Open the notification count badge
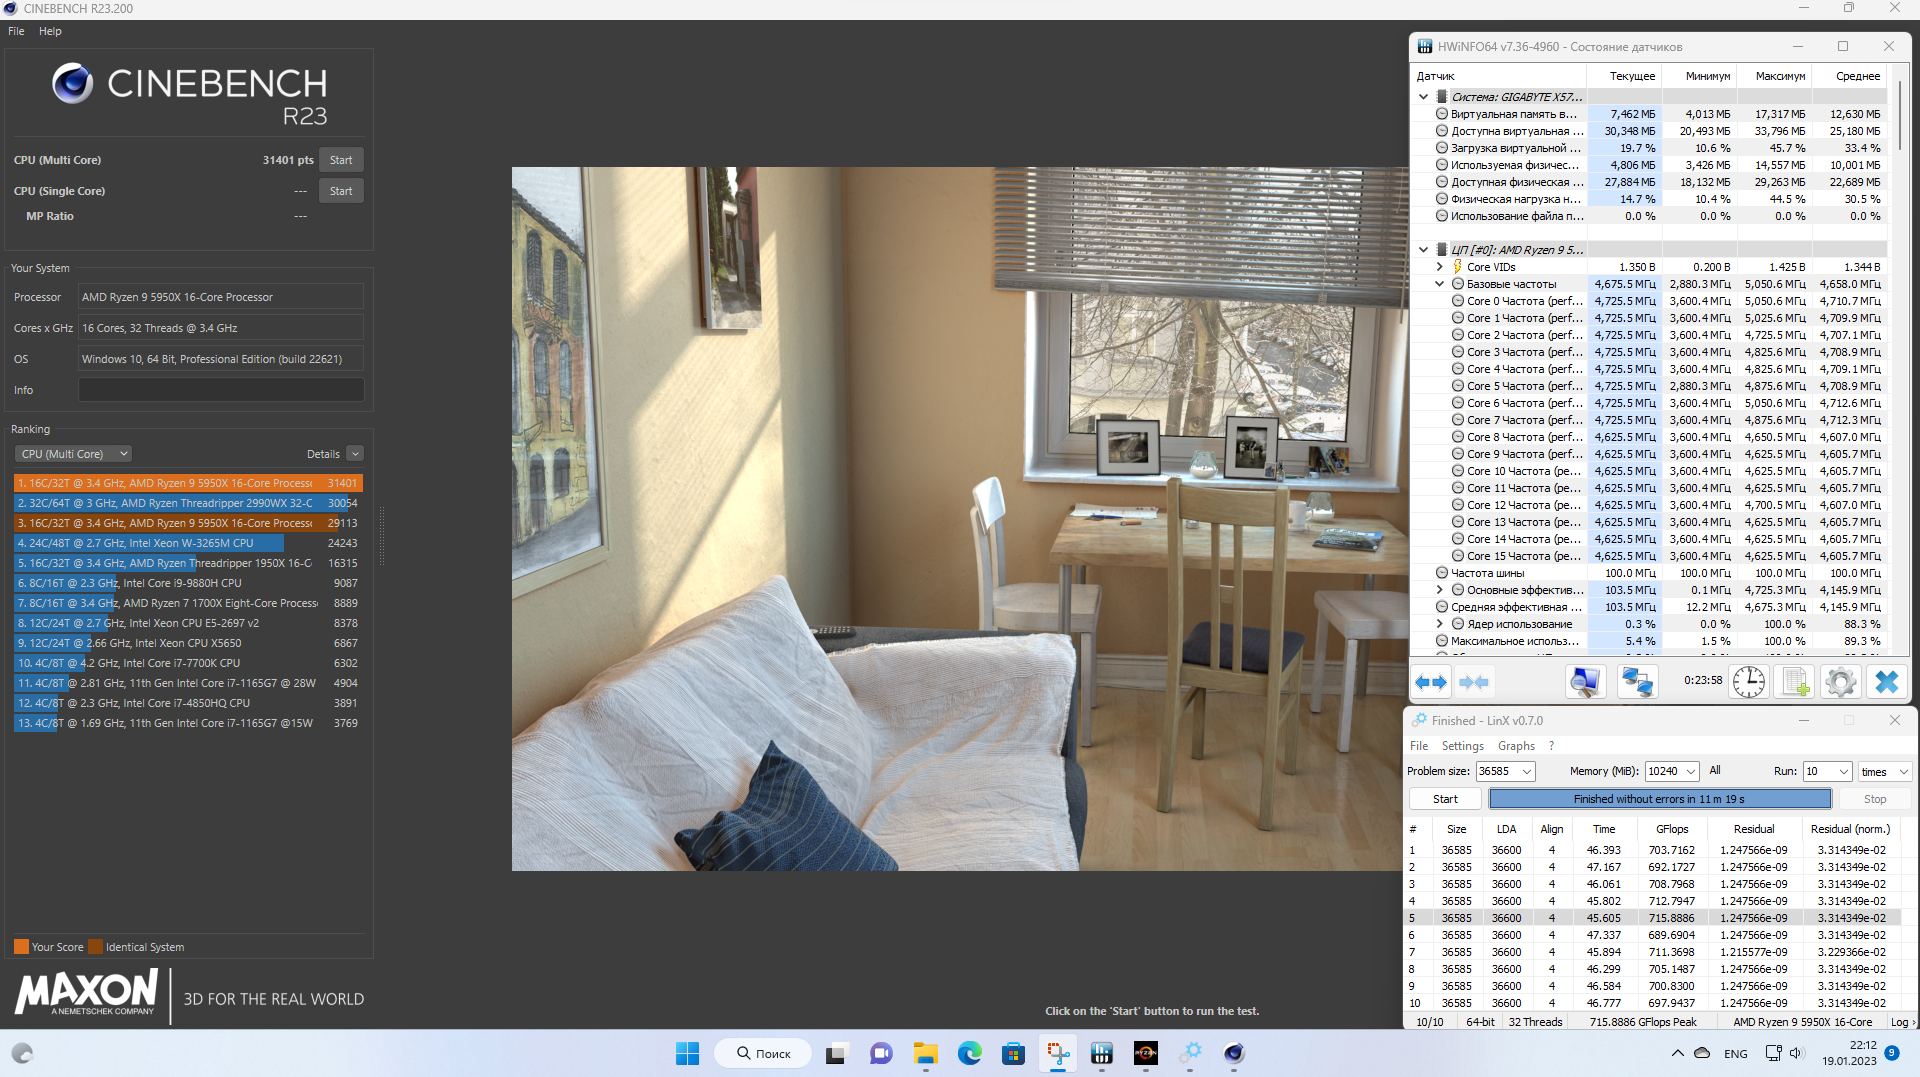This screenshot has width=1920, height=1077. click(1892, 1052)
